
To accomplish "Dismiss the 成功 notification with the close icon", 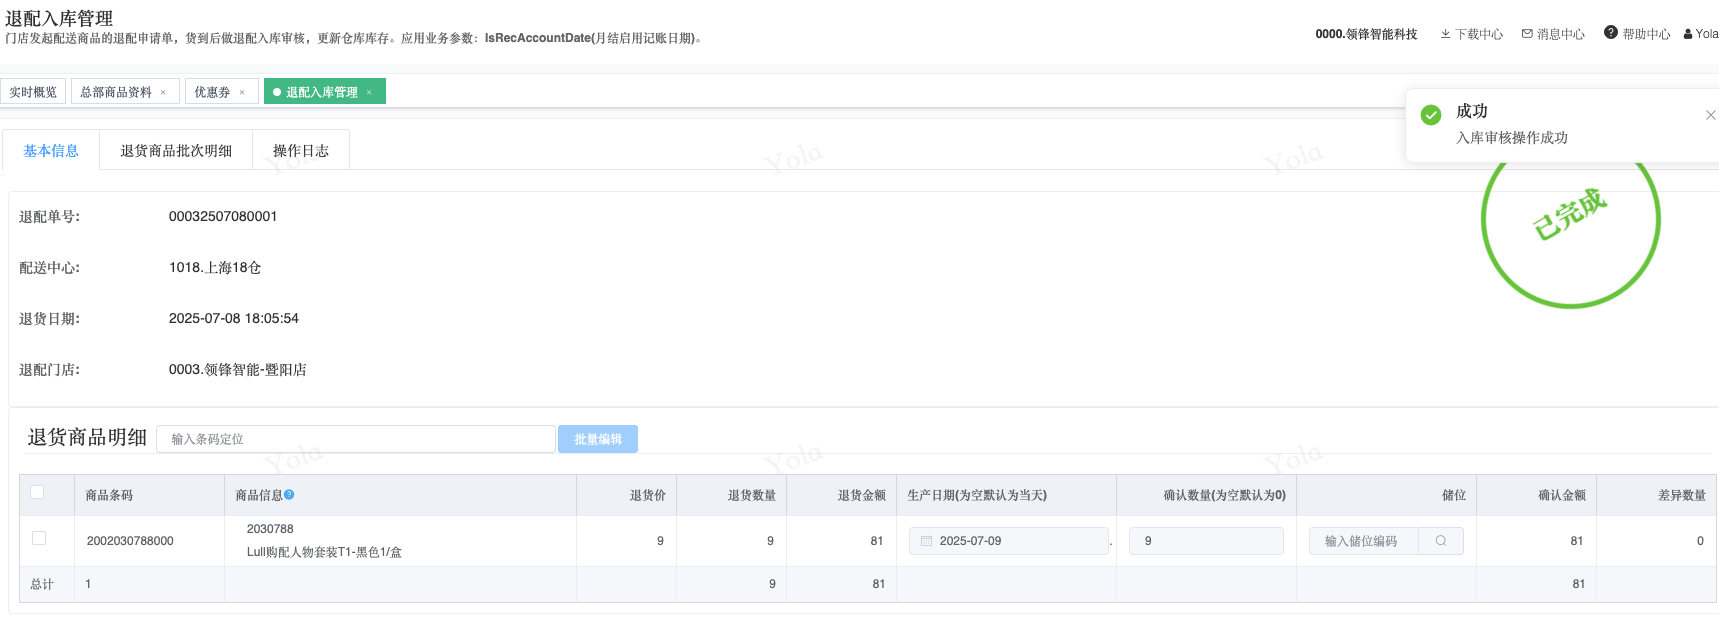I will click(x=1710, y=115).
